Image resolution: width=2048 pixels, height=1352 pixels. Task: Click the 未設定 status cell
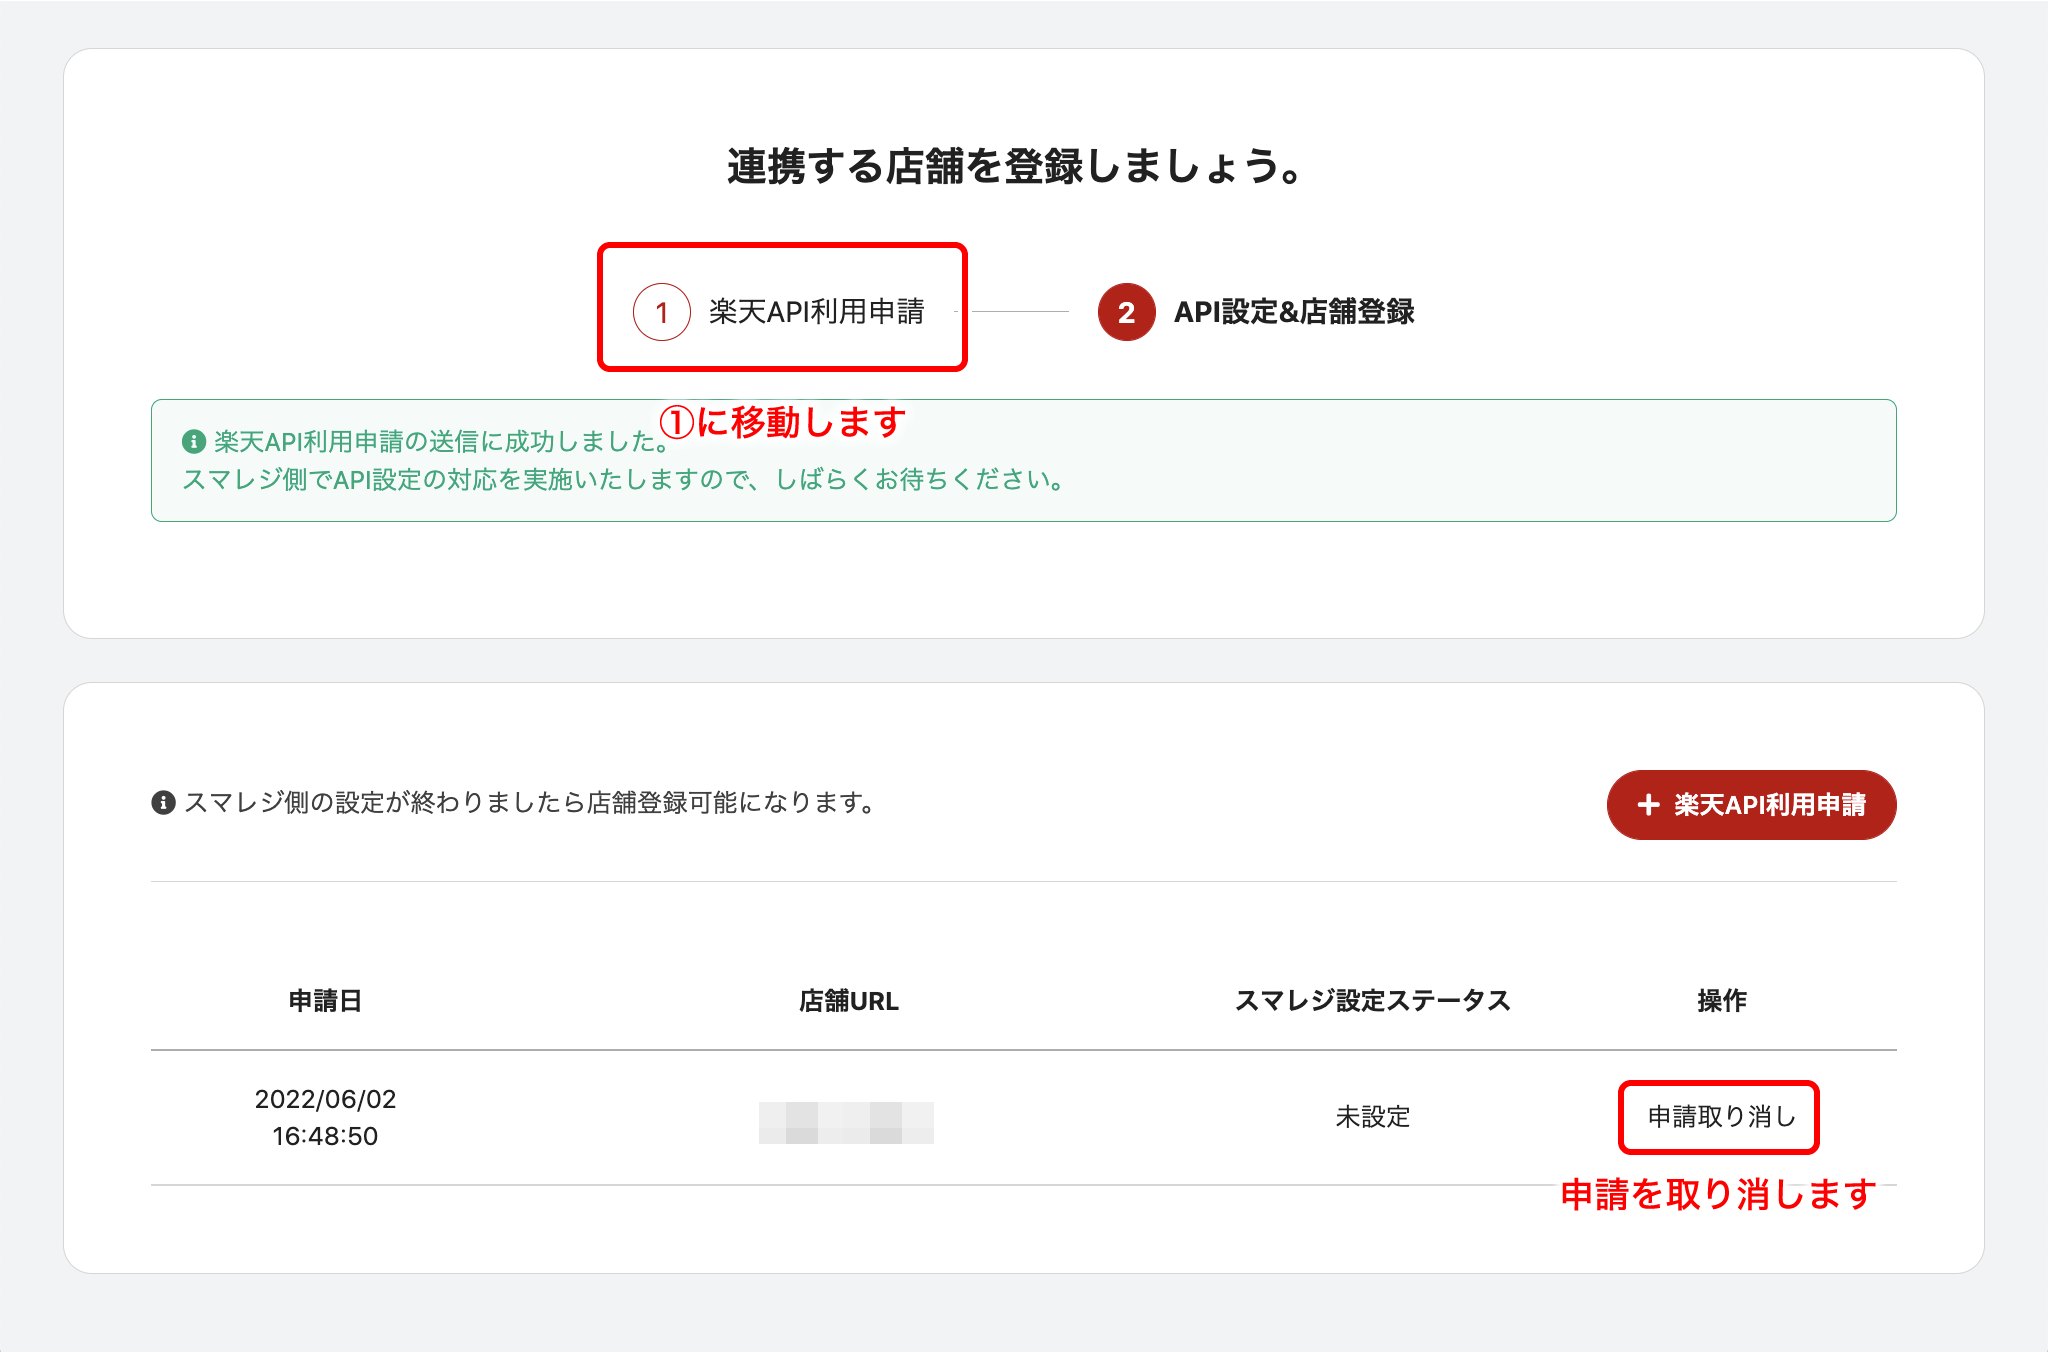point(1372,1117)
